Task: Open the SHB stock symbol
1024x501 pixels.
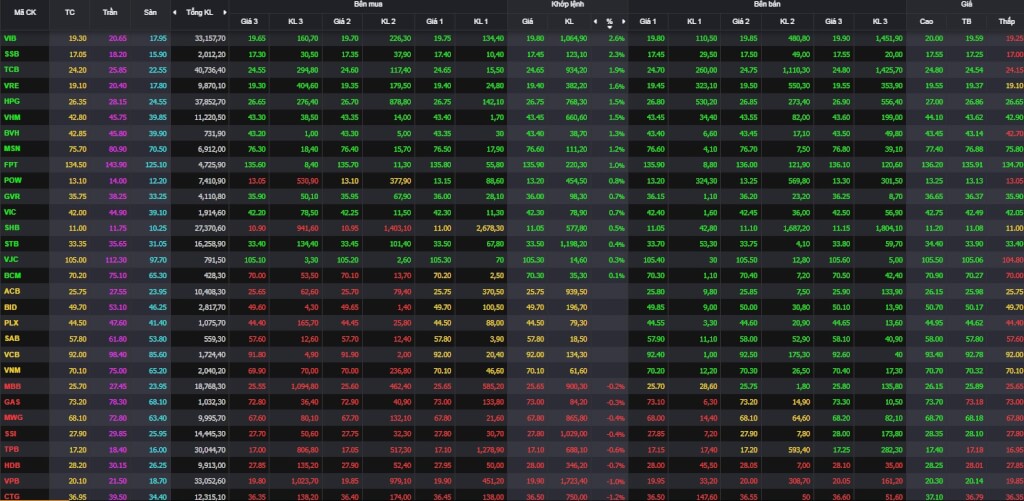Action: [x=11, y=227]
